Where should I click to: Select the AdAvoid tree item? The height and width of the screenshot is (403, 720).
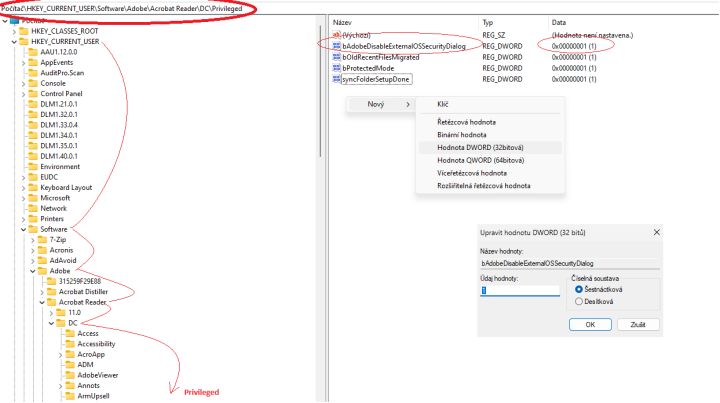(x=62, y=261)
